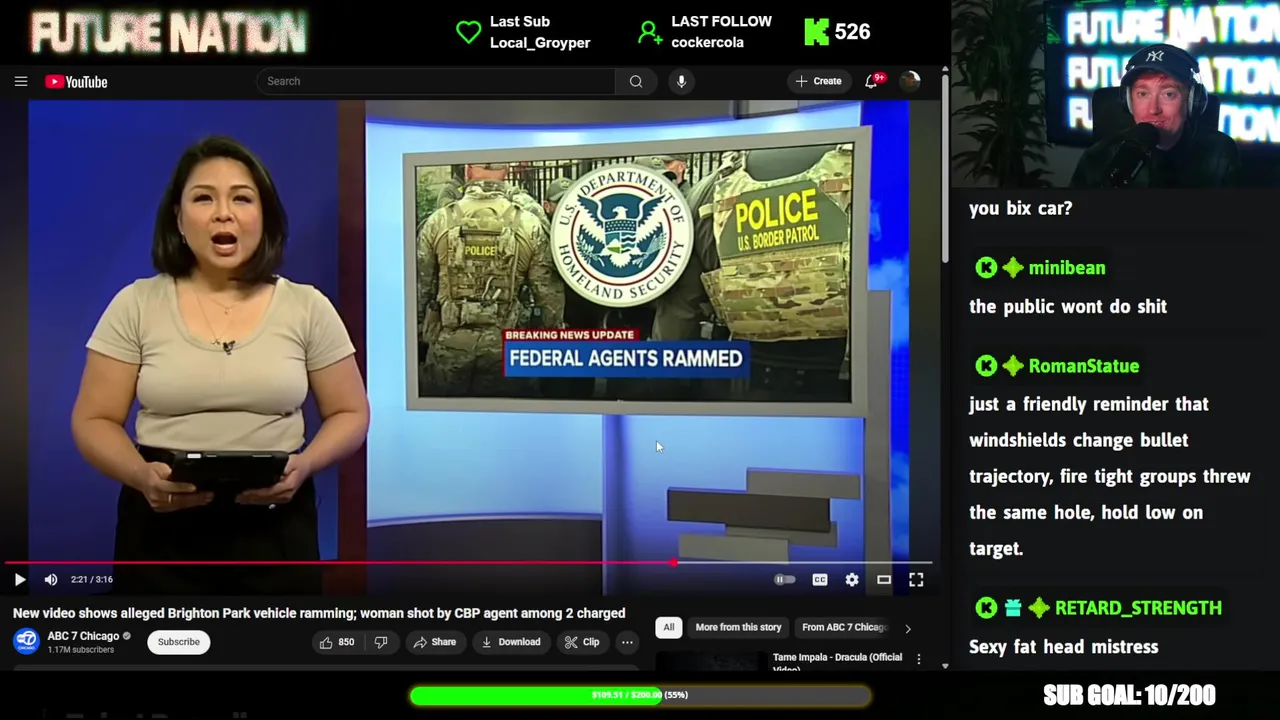Select From ABC 7 Chicago chip
Image resolution: width=1280 pixels, height=720 pixels.
(844, 627)
